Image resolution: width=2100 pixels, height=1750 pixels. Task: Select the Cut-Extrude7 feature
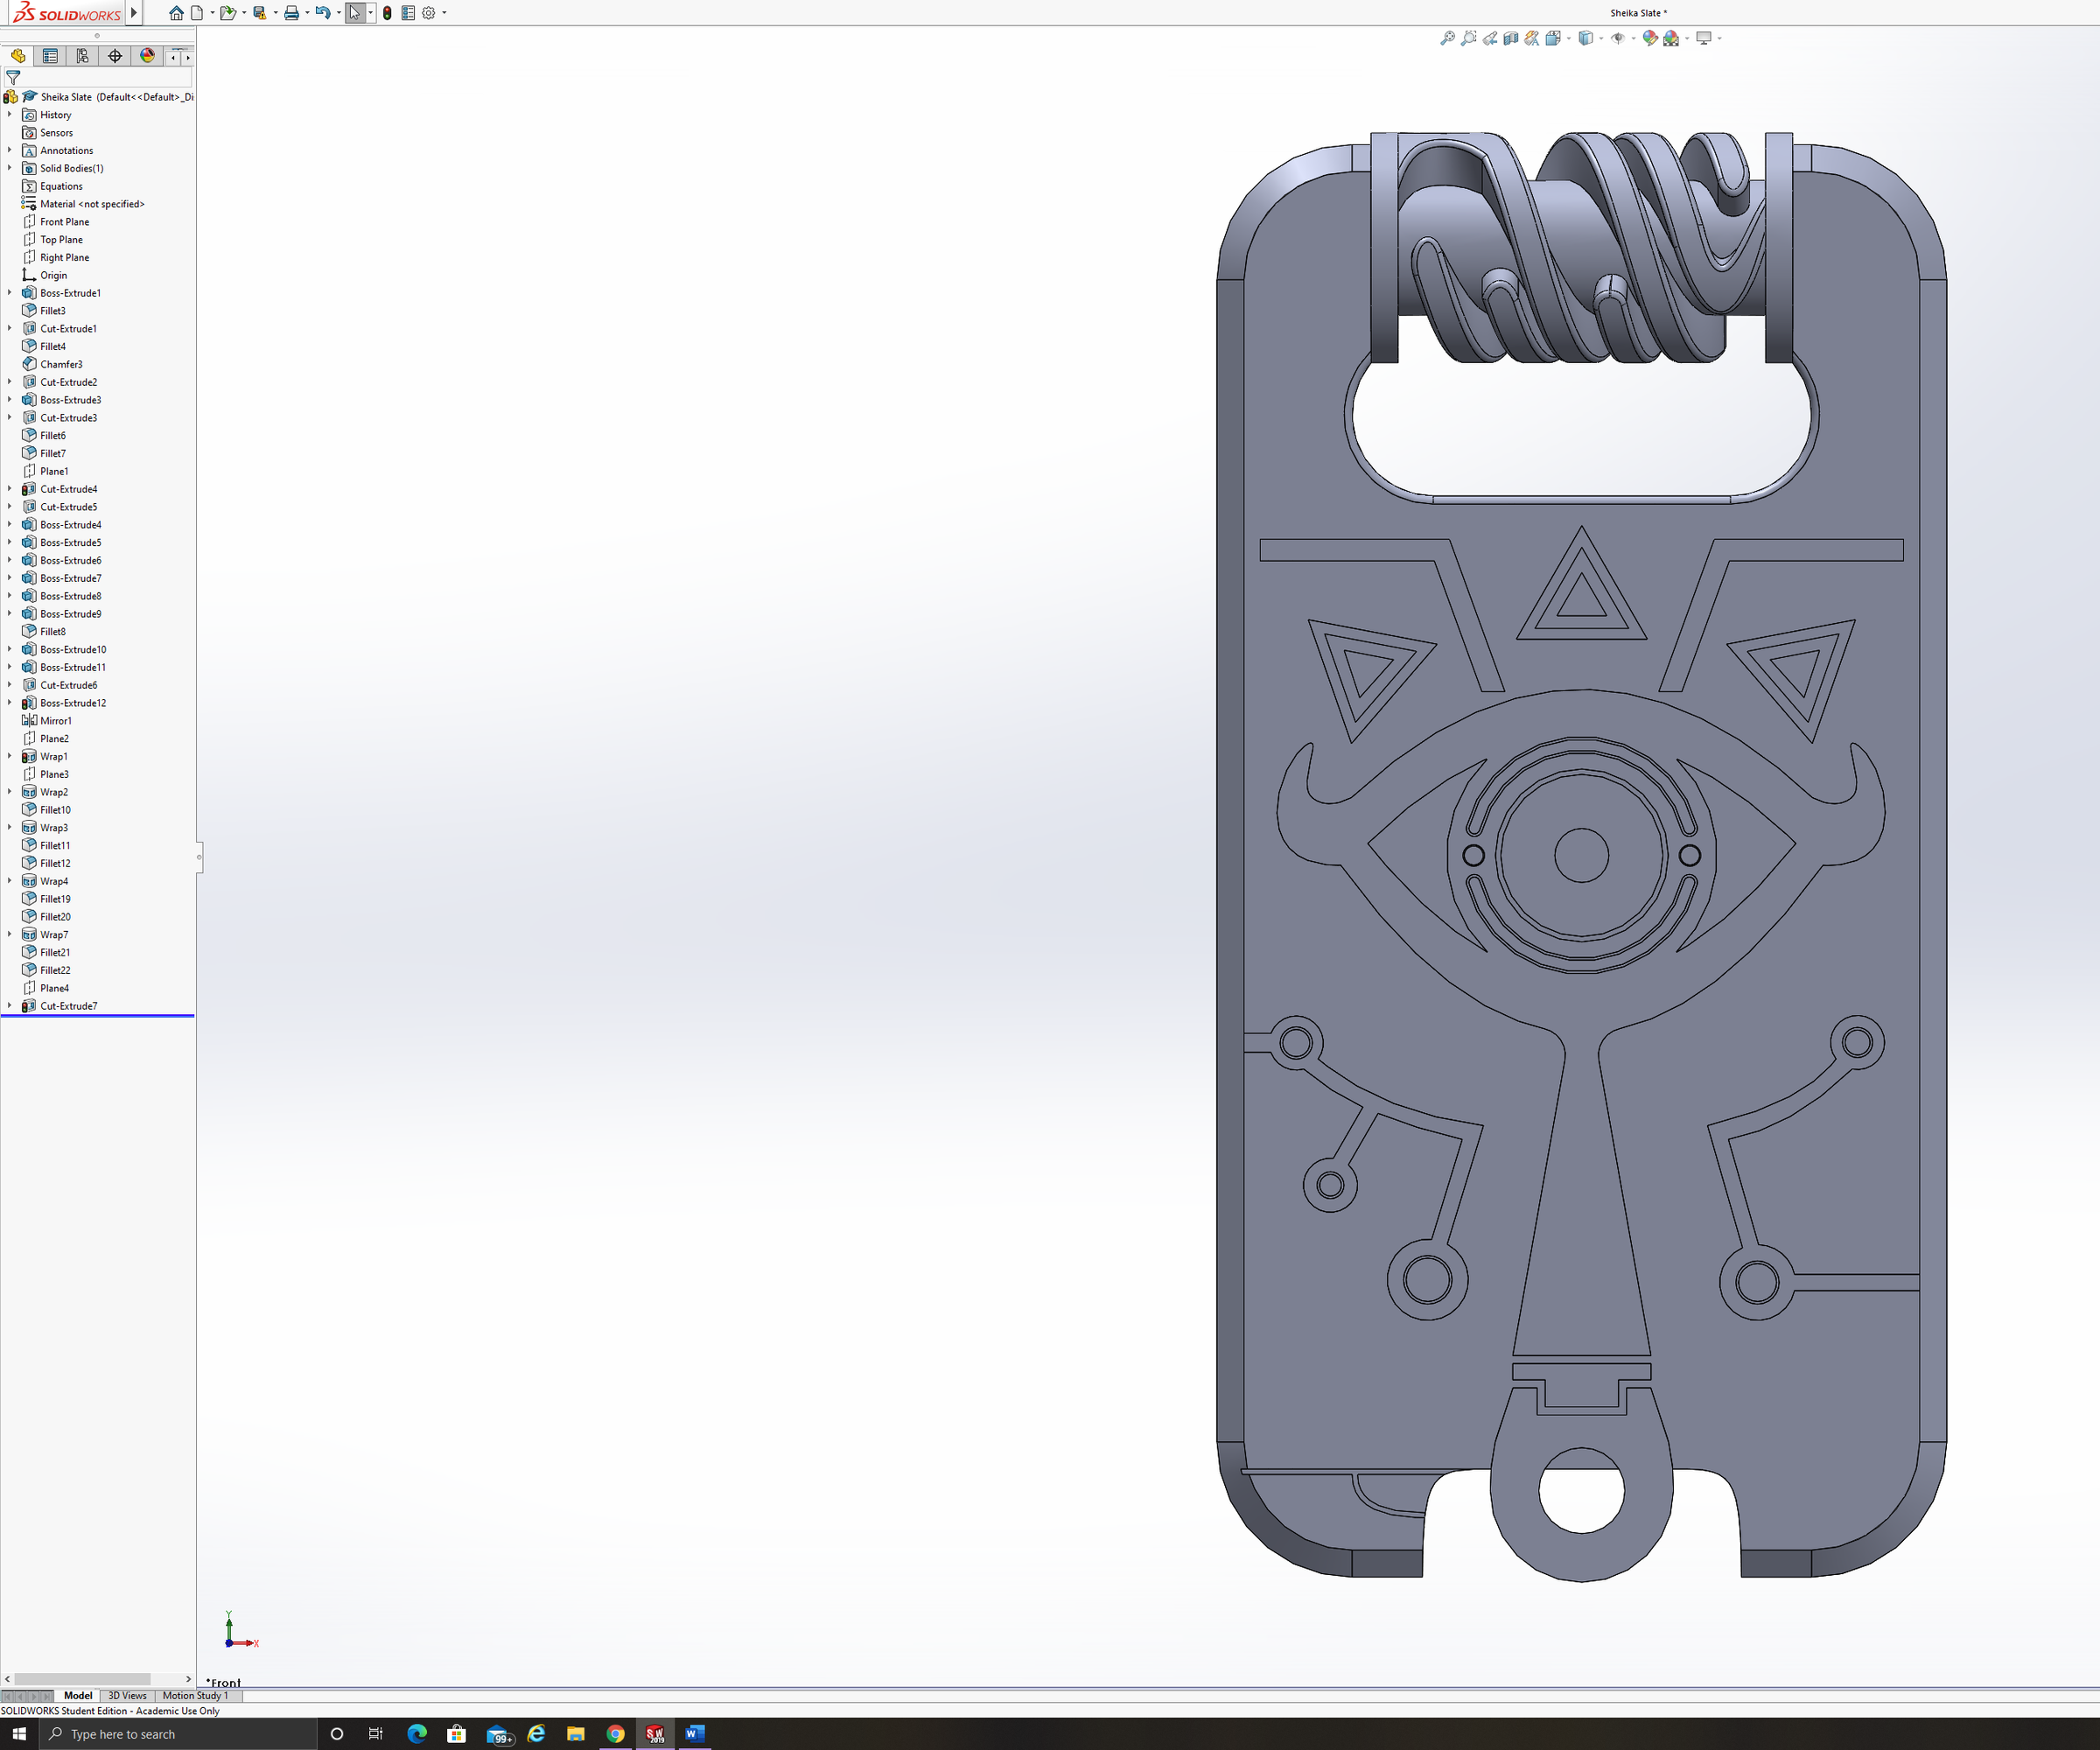tap(68, 1006)
